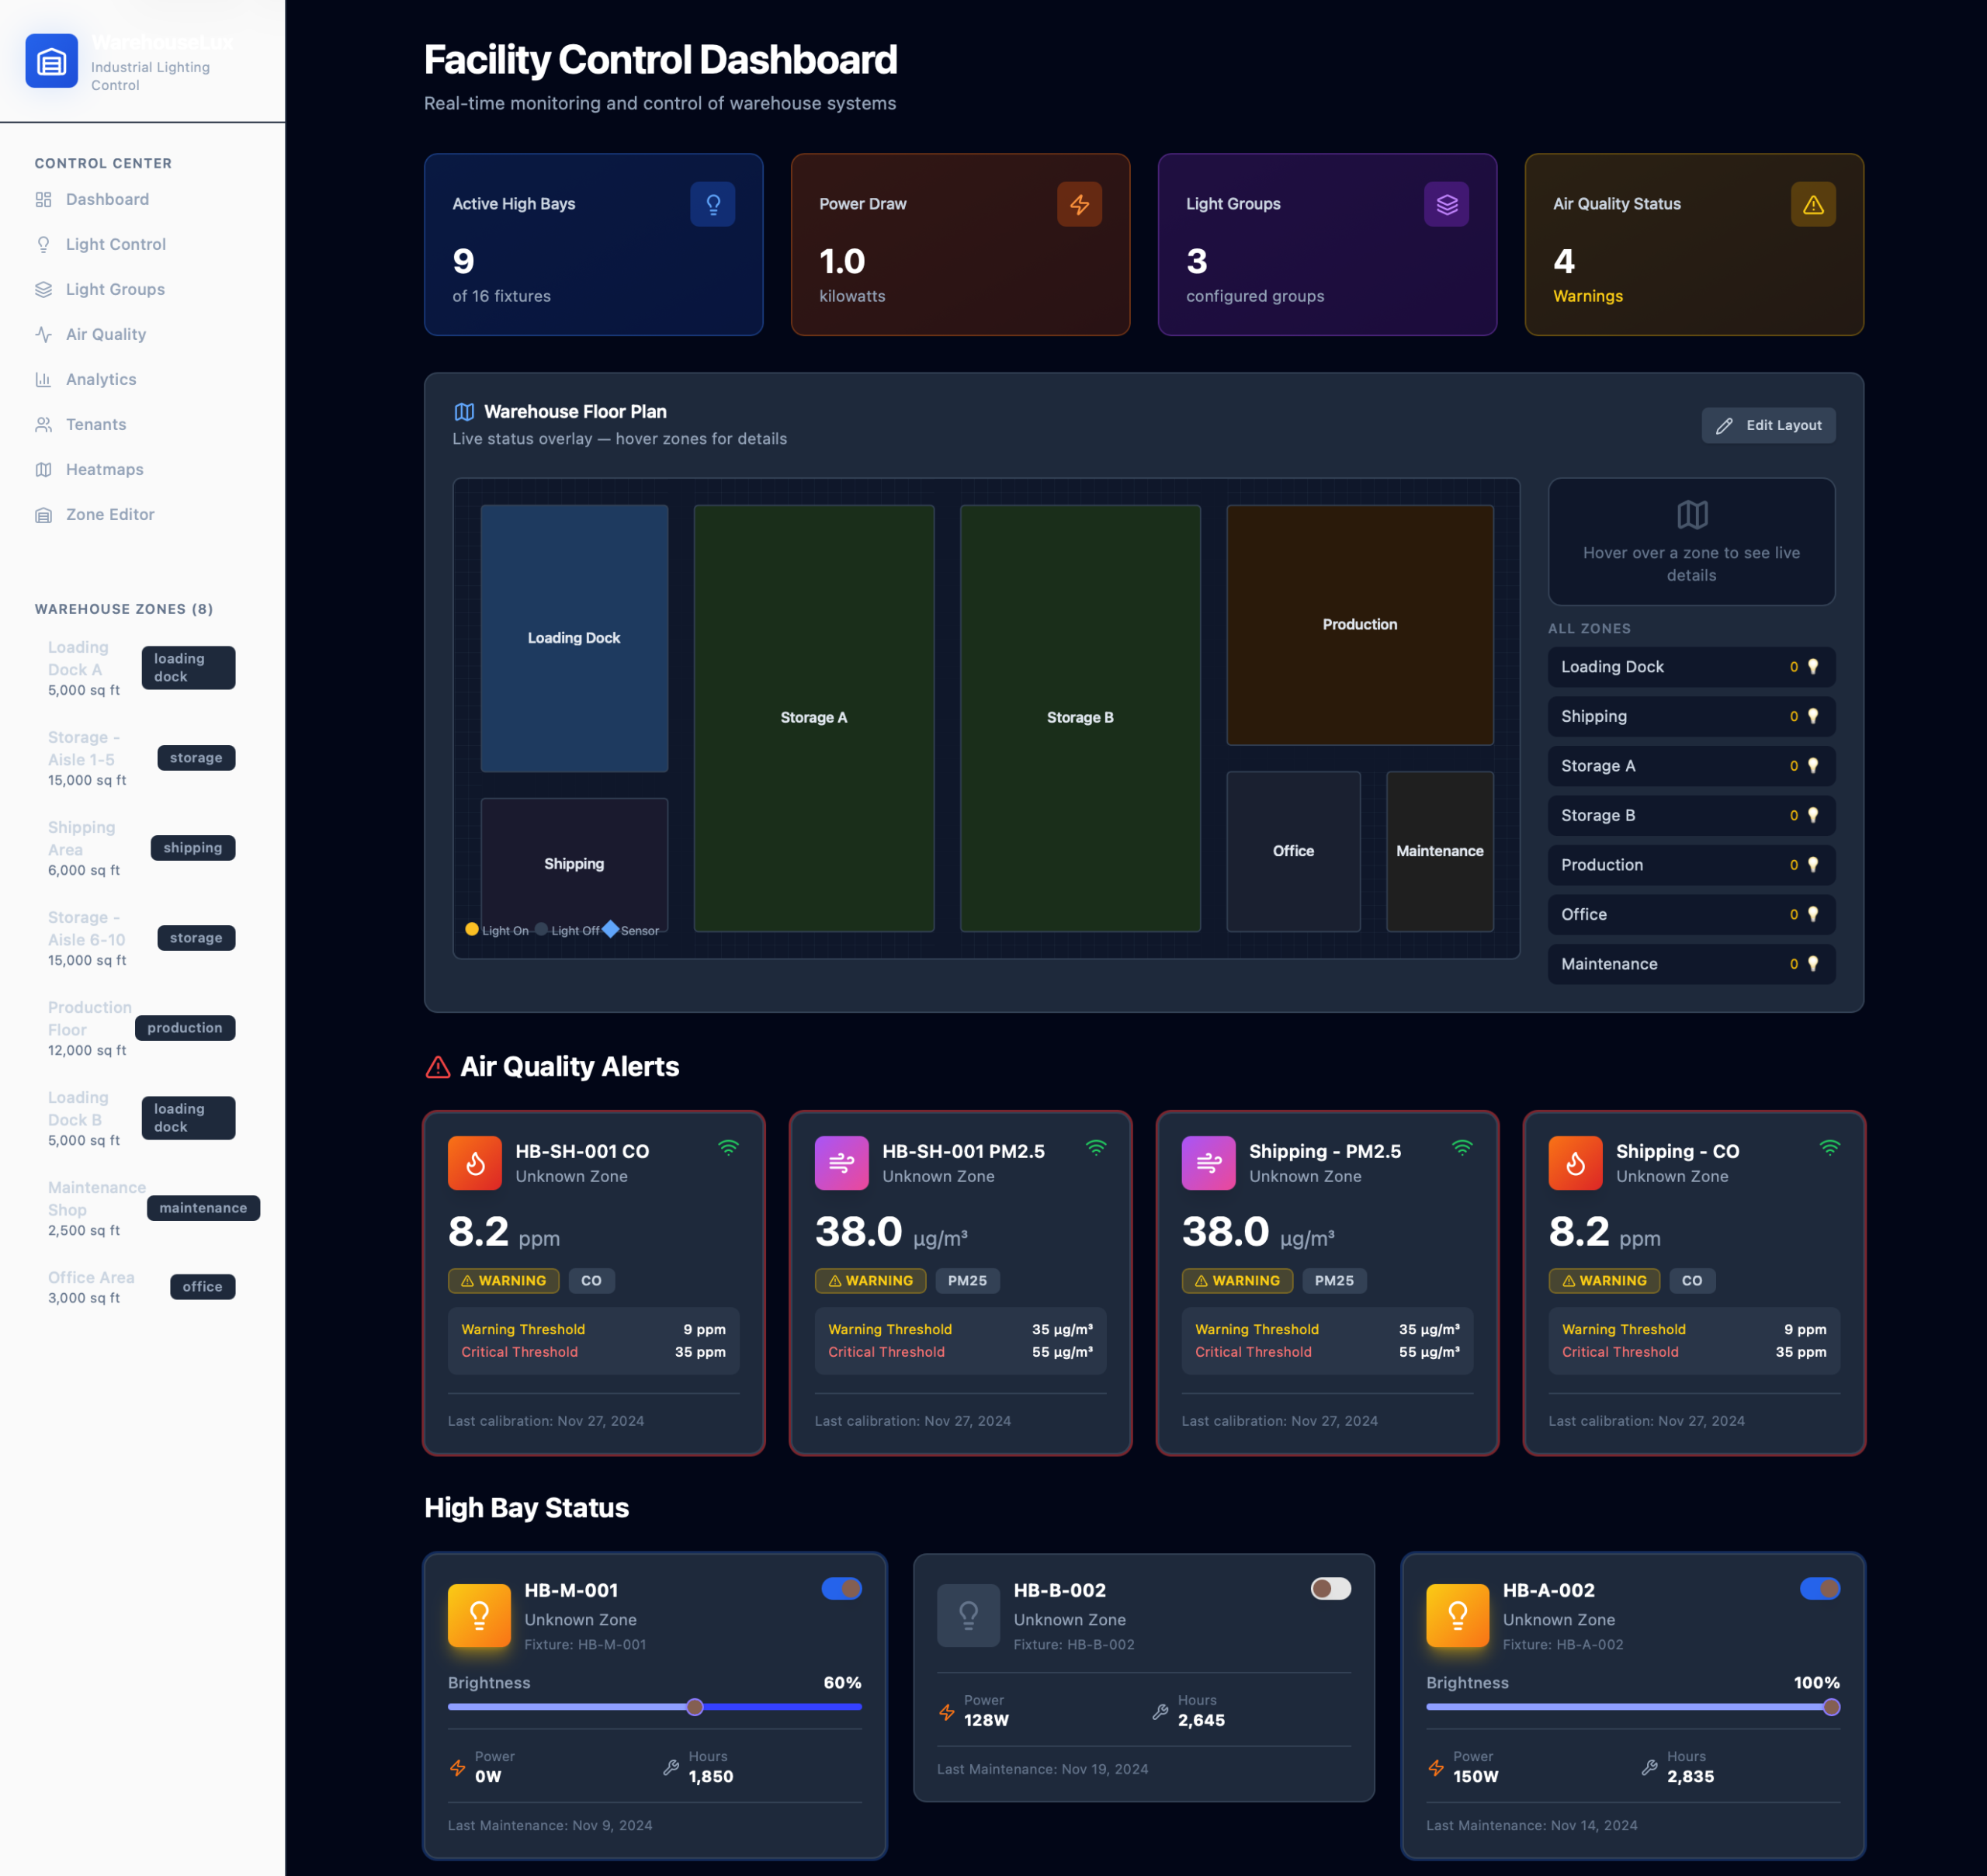
Task: Open the Zone Editor
Action: click(x=142, y=515)
